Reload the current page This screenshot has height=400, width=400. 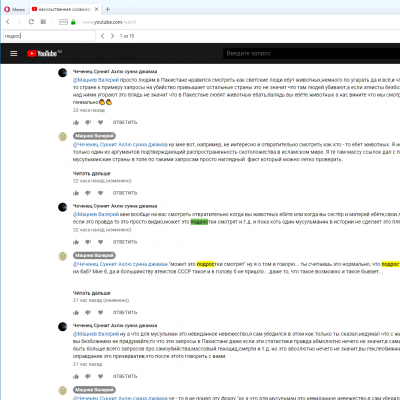click(31, 22)
